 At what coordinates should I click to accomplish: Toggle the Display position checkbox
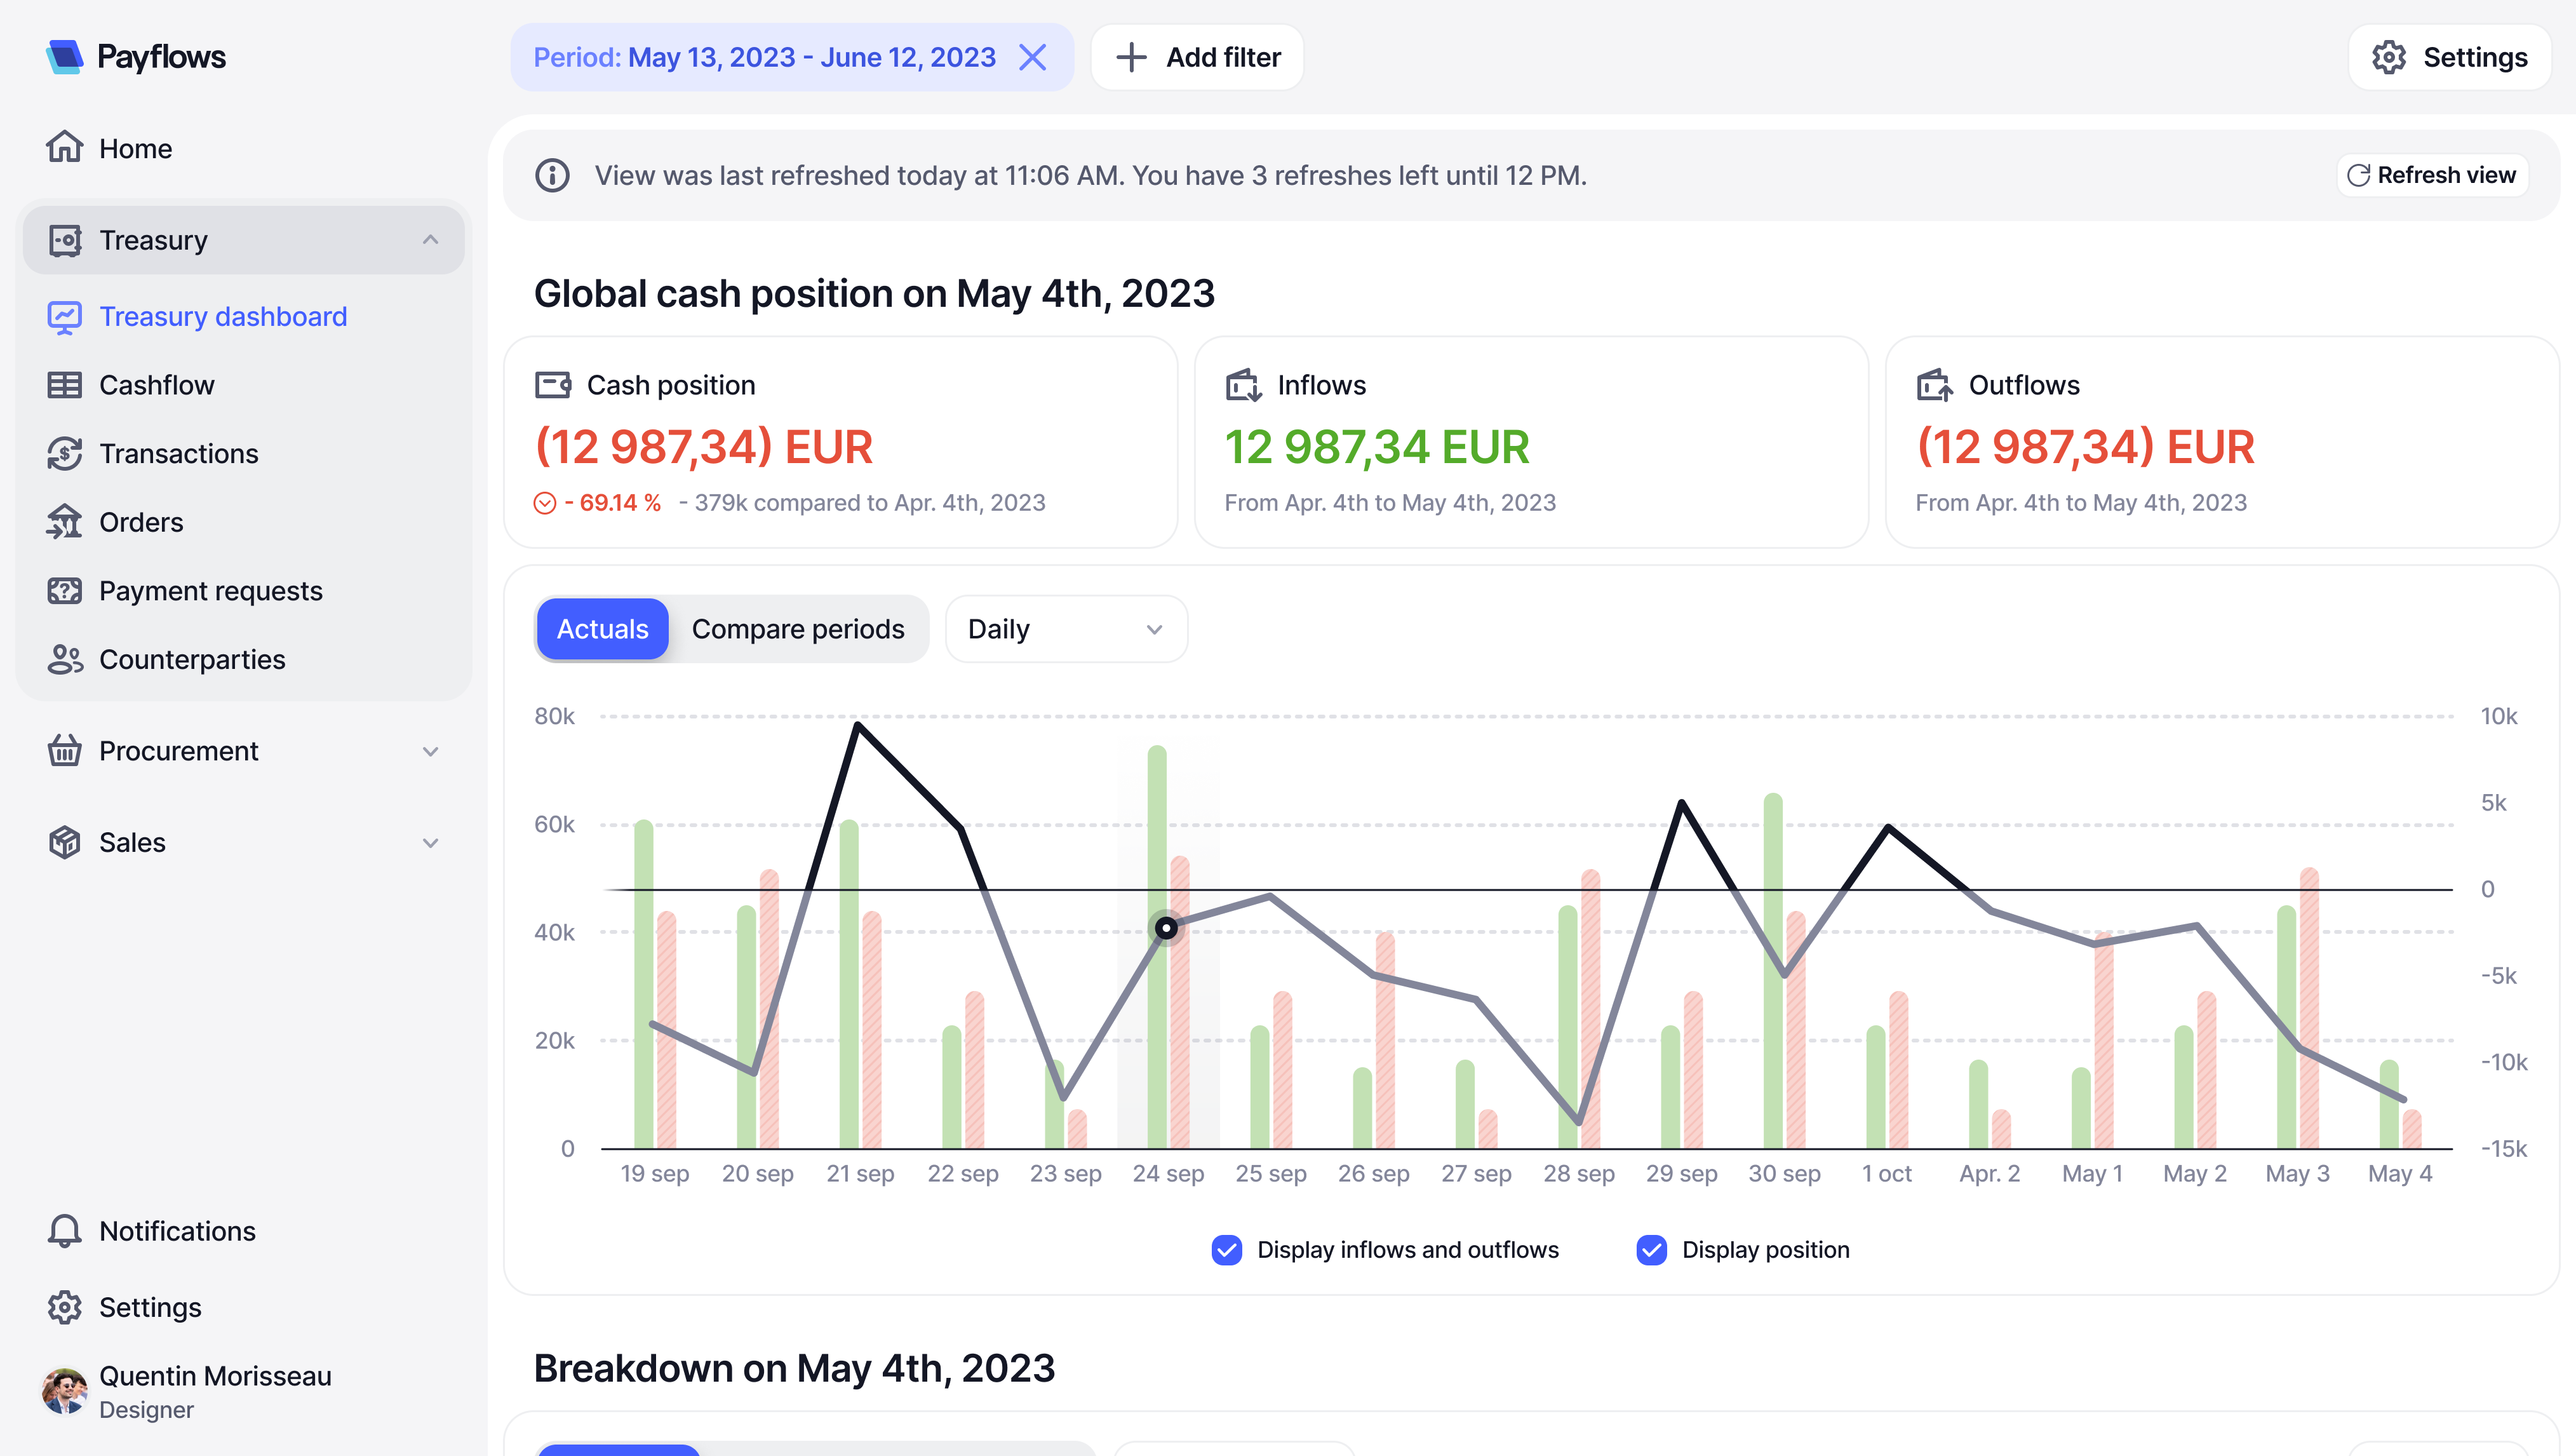[1651, 1250]
